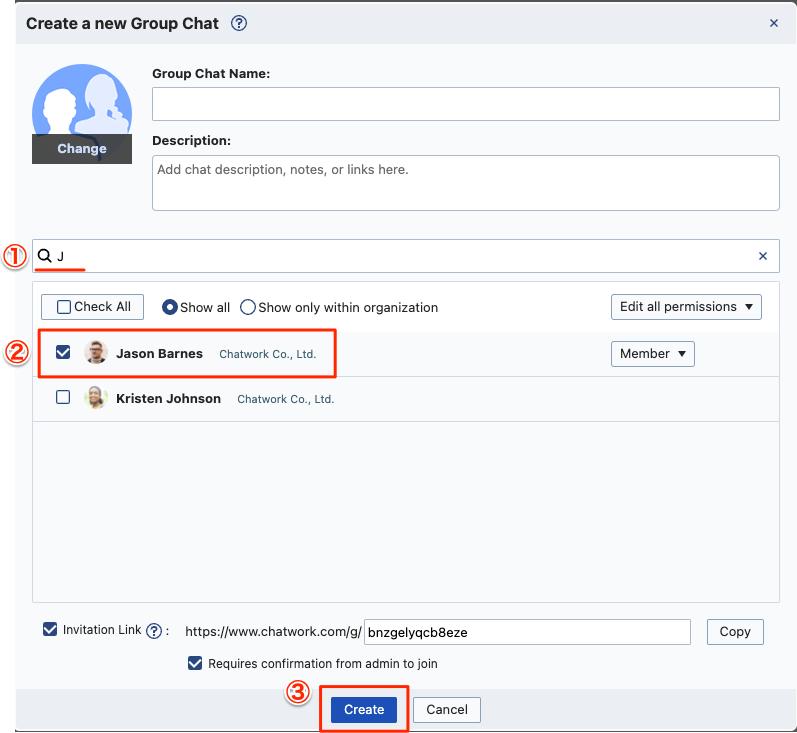Screen dimensions: 797x733
Task: Close the Create Group Chat dialog
Action: point(774,23)
